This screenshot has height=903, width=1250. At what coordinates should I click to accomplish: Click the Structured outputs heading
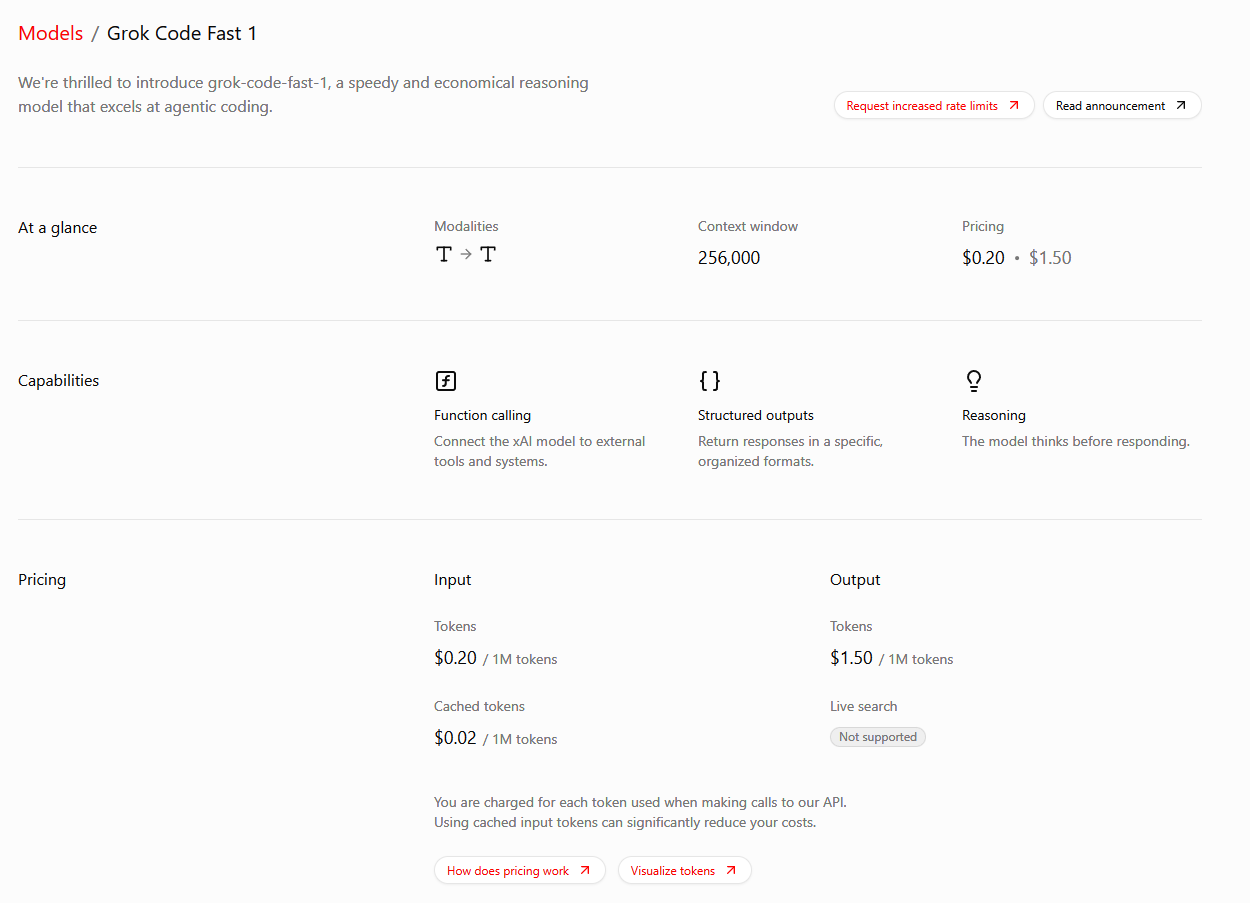click(756, 415)
